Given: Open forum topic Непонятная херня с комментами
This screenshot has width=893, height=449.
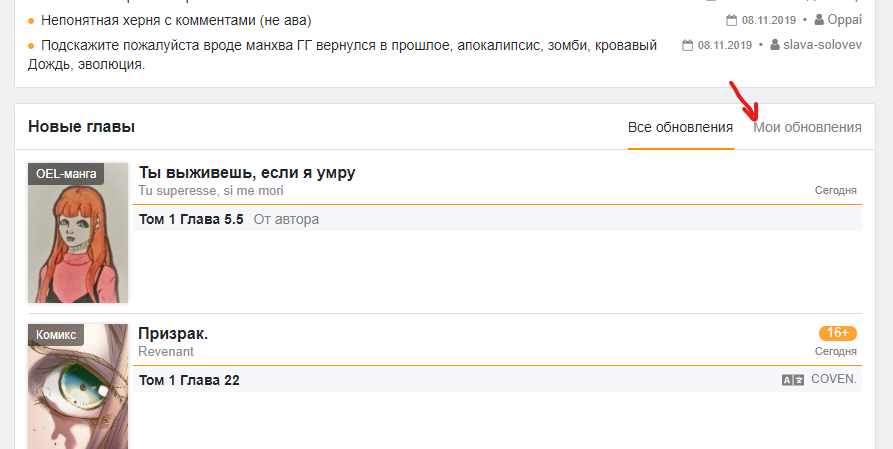Looking at the screenshot, I should tap(176, 21).
